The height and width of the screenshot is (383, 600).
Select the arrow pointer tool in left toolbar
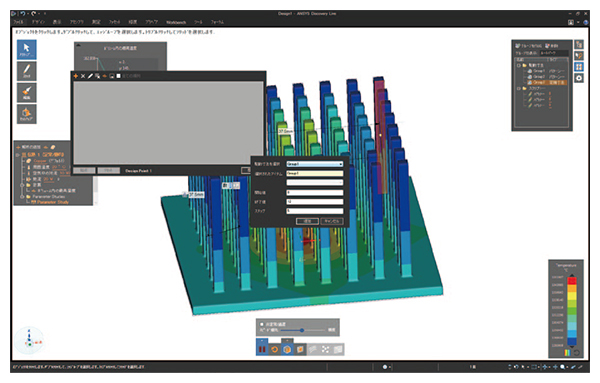tap(26, 49)
